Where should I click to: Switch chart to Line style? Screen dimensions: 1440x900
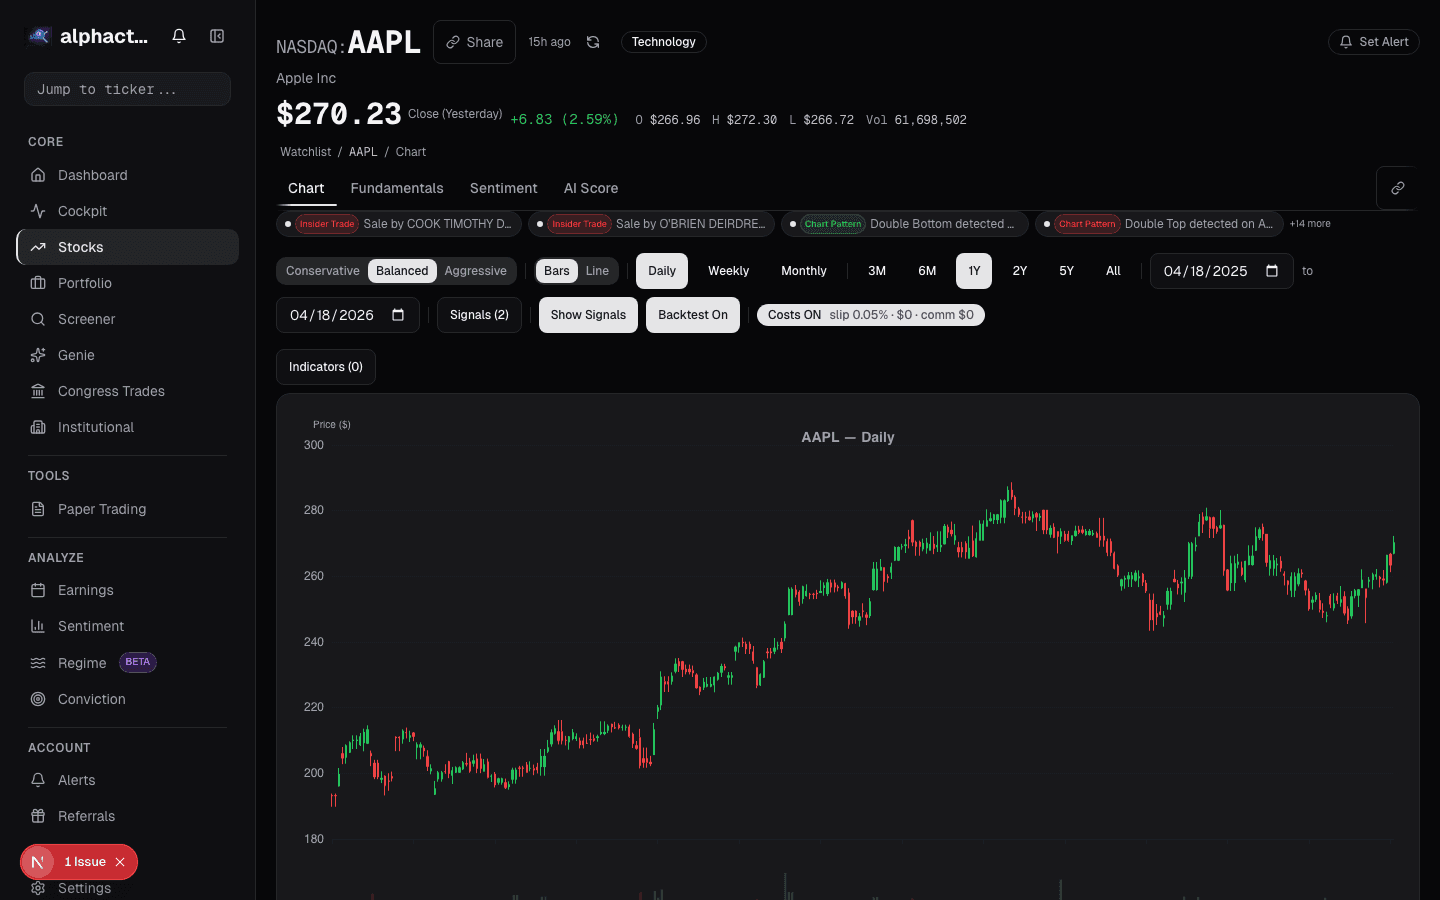(597, 271)
